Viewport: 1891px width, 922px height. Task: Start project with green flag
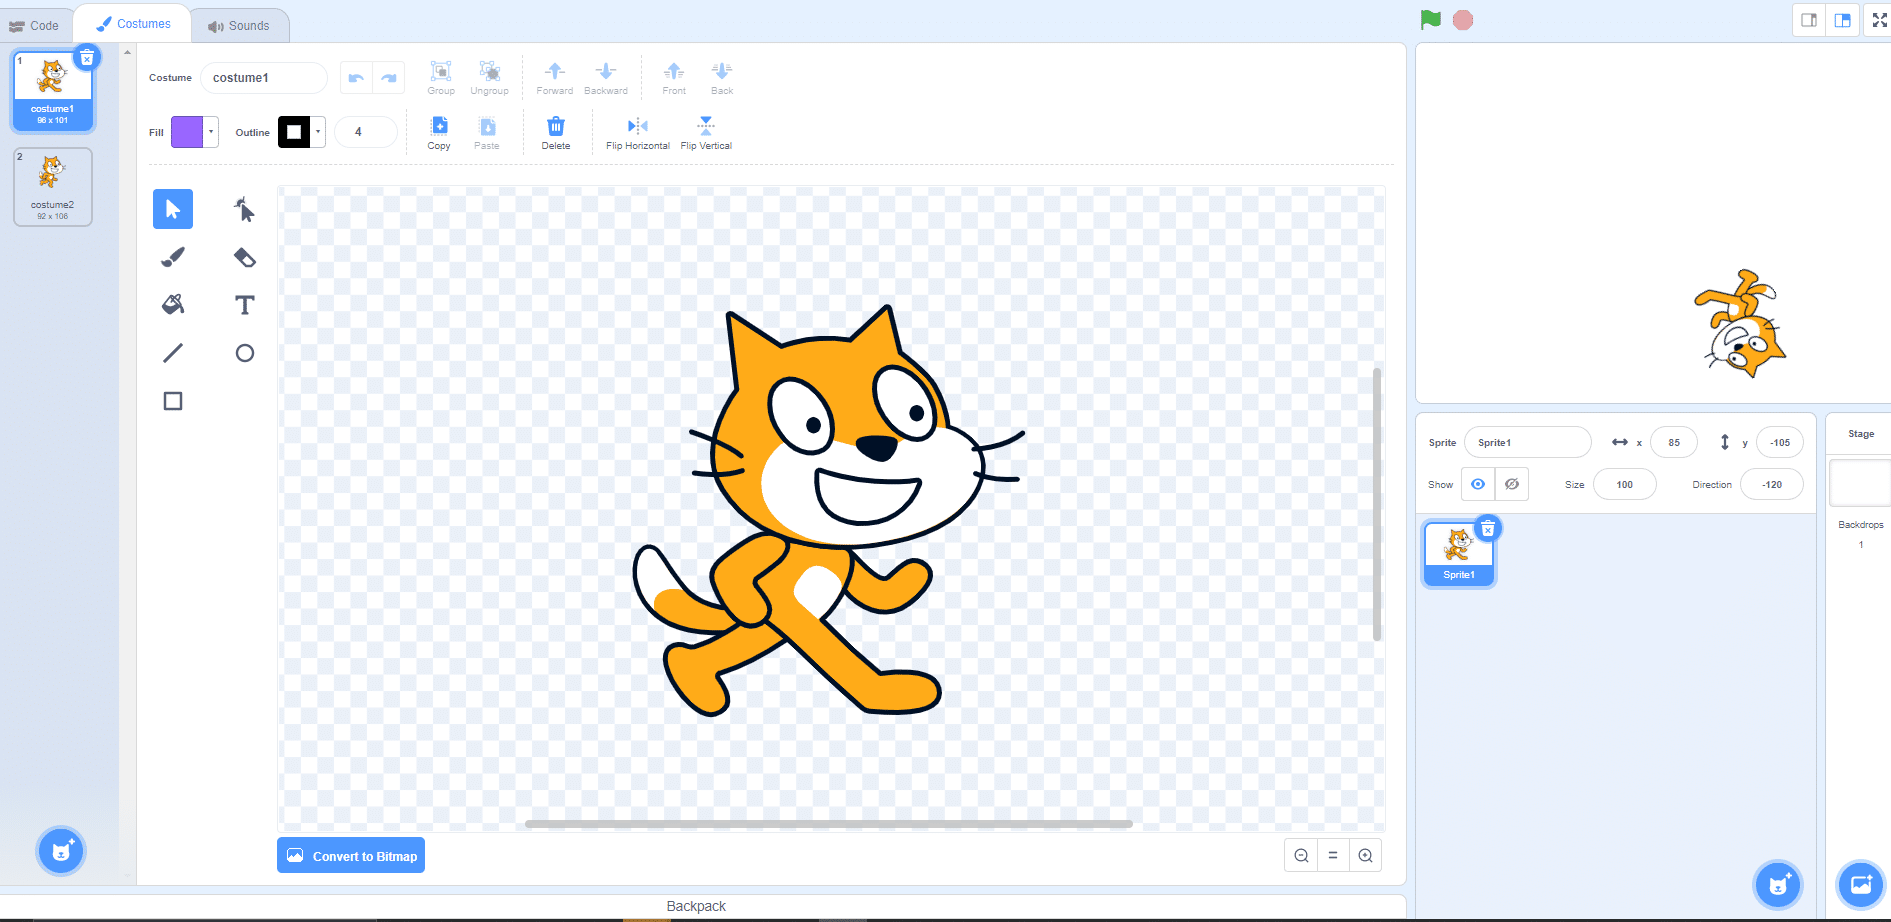tap(1431, 20)
